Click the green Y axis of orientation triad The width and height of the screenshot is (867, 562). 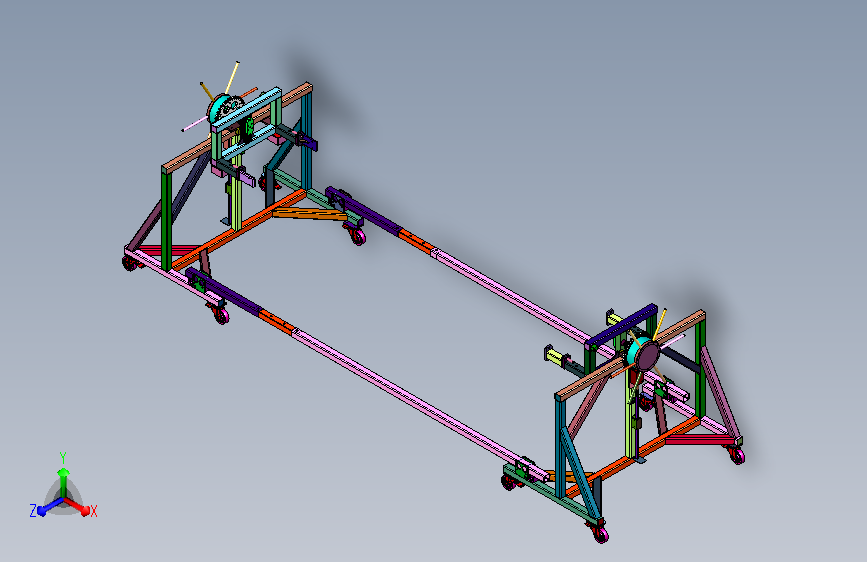coord(64,481)
